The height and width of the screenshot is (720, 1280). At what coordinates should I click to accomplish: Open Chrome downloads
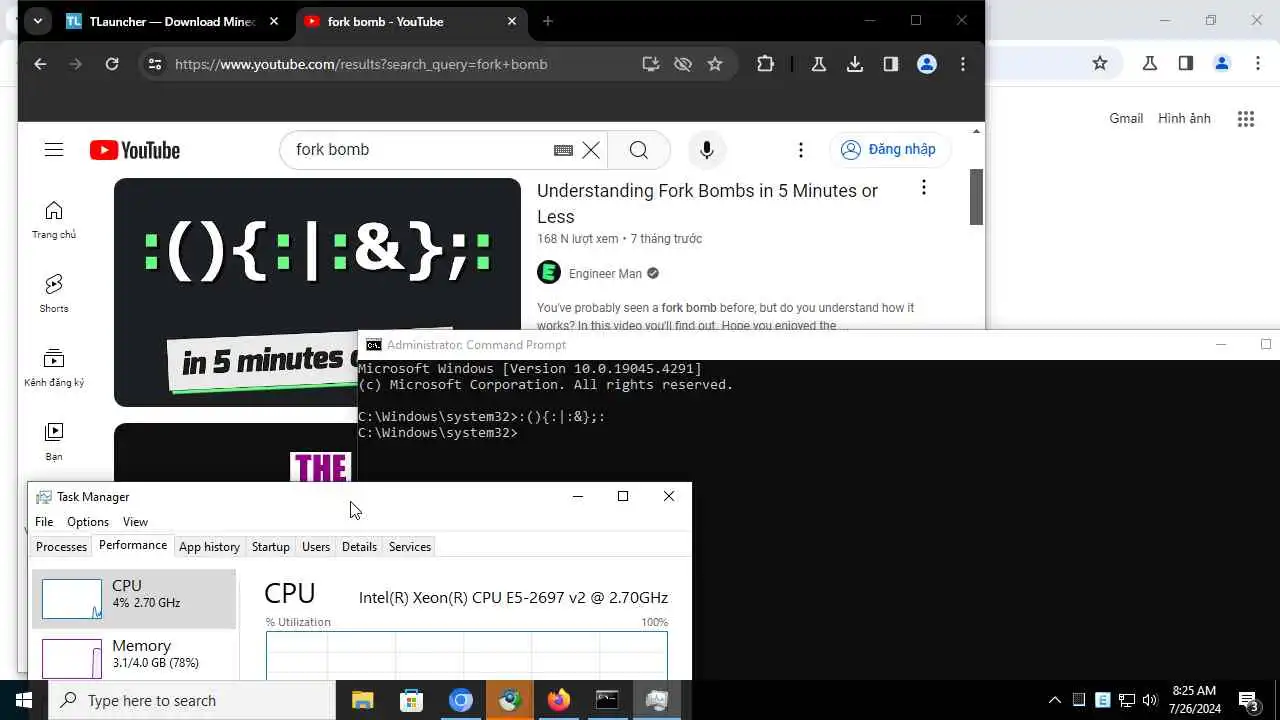coord(855,64)
